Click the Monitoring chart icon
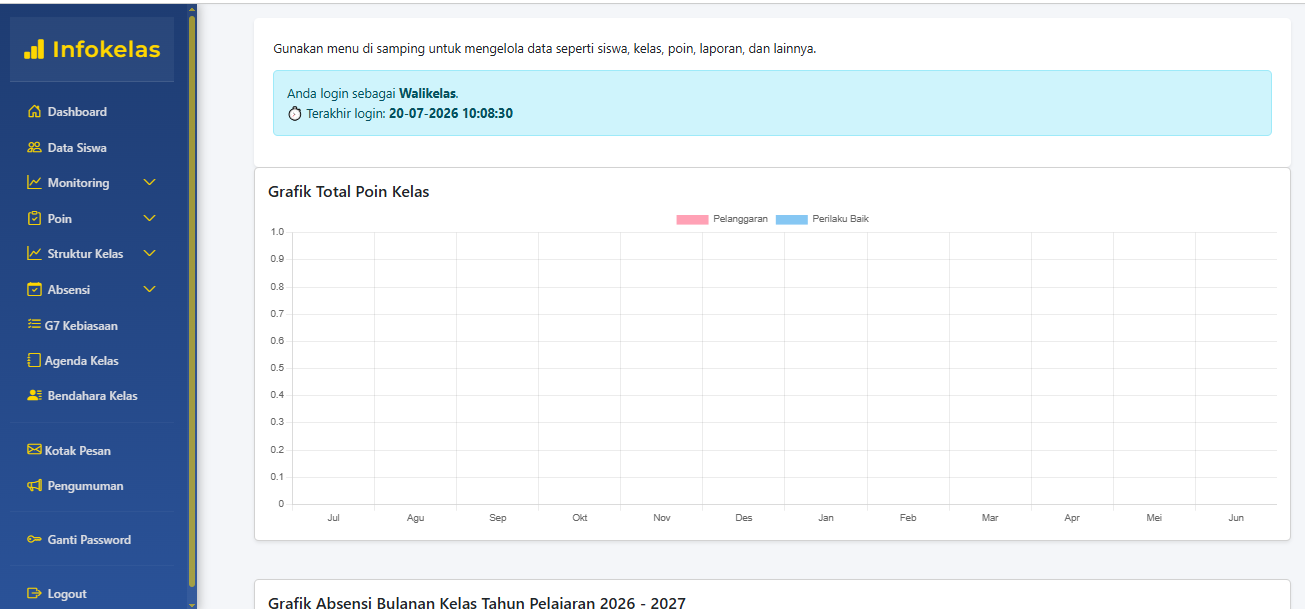 click(x=34, y=183)
